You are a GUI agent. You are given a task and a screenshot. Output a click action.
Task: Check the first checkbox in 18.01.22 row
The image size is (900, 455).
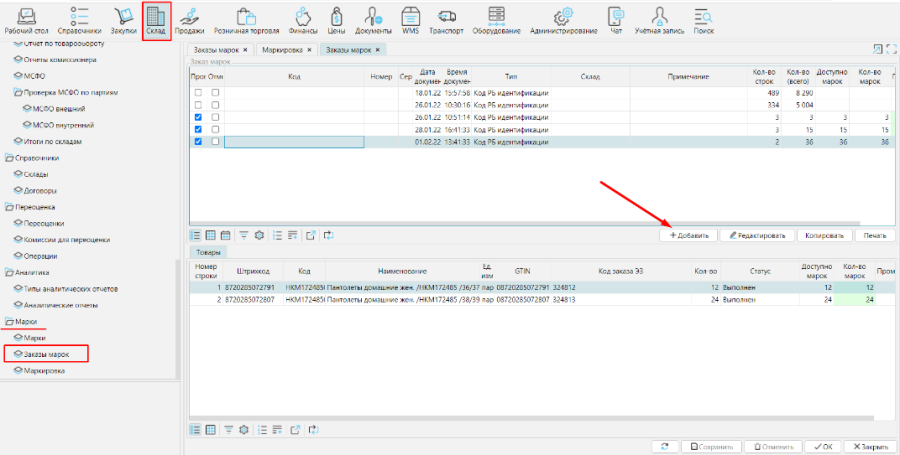[x=198, y=93]
